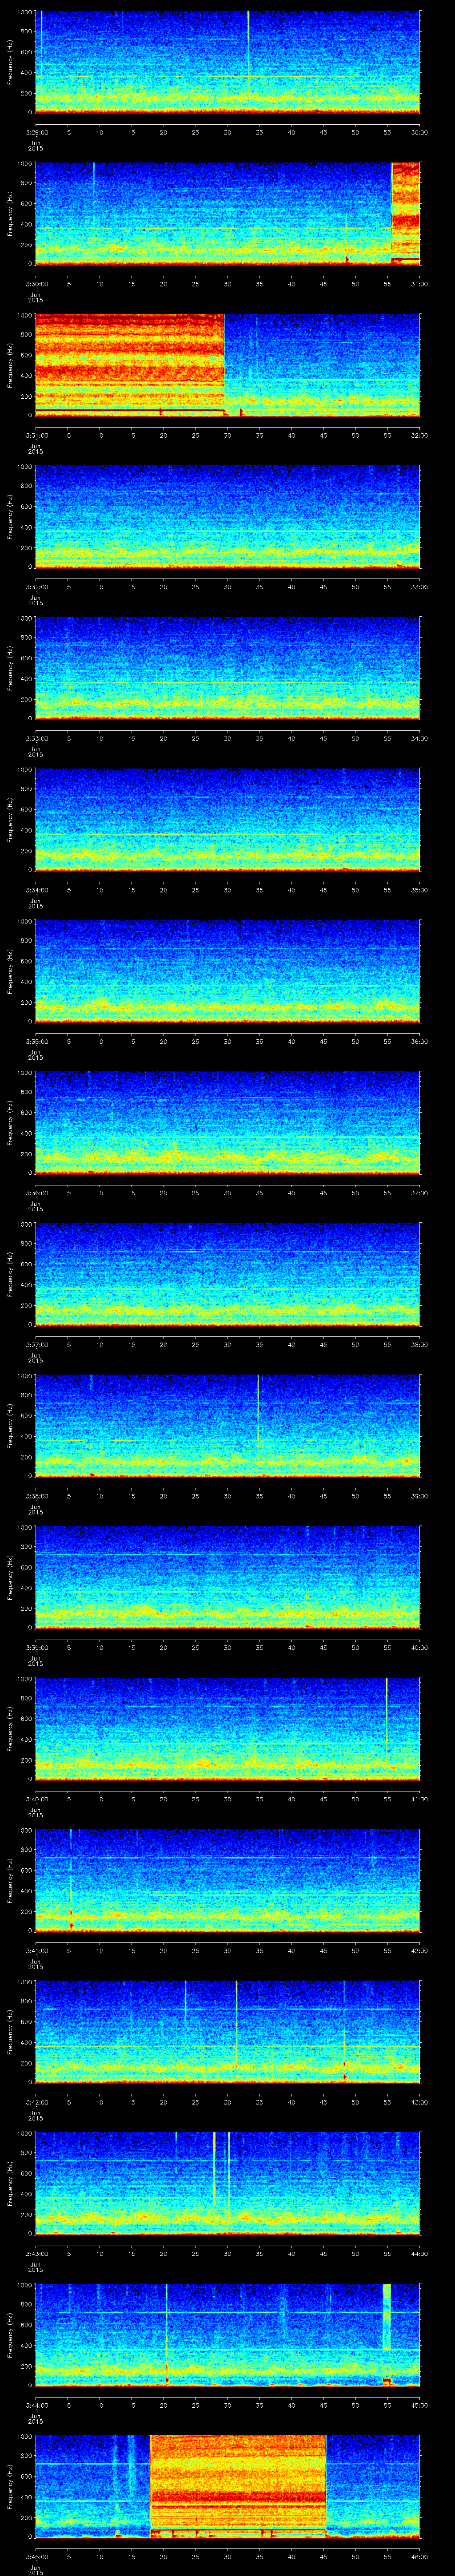Screen dimensions: 455x2576
Task: Open the spectrogram panel starting at 3:42:00
Action: coord(227,2032)
